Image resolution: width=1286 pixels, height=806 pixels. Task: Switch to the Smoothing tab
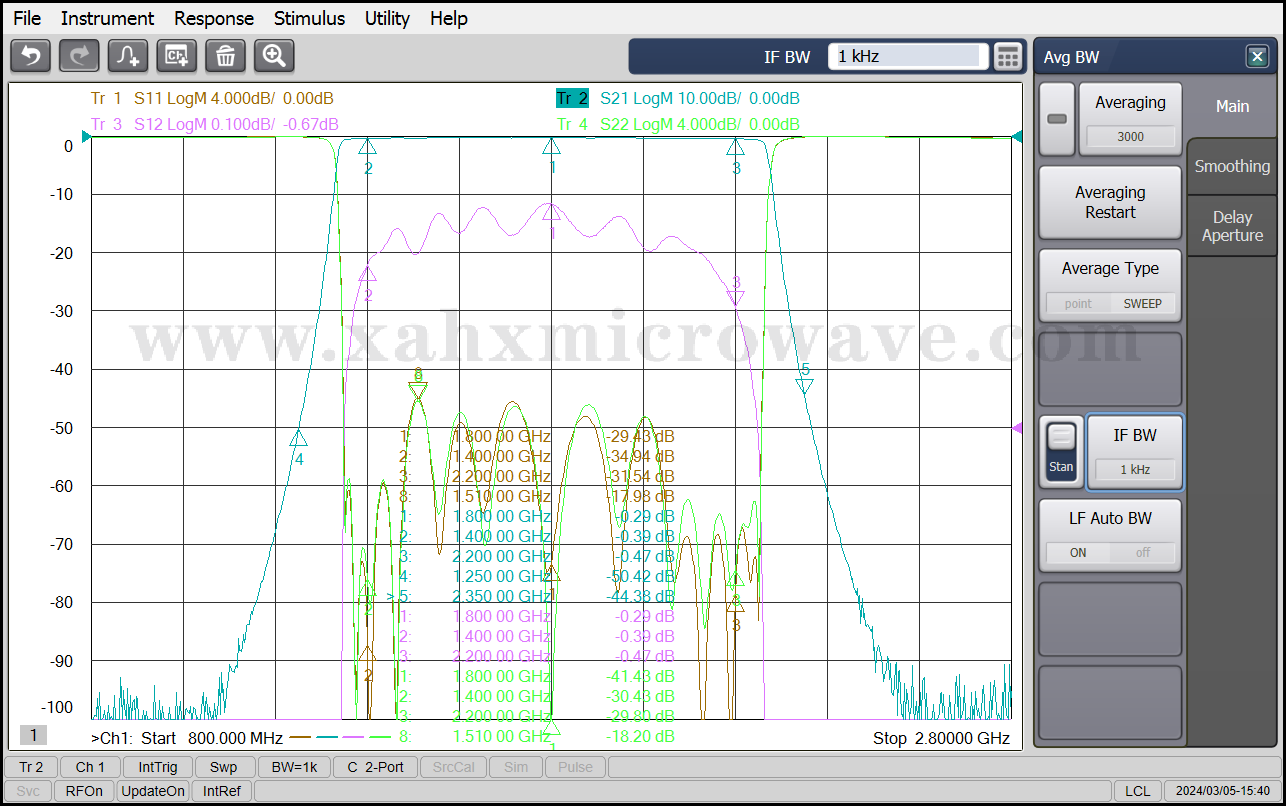click(1232, 166)
